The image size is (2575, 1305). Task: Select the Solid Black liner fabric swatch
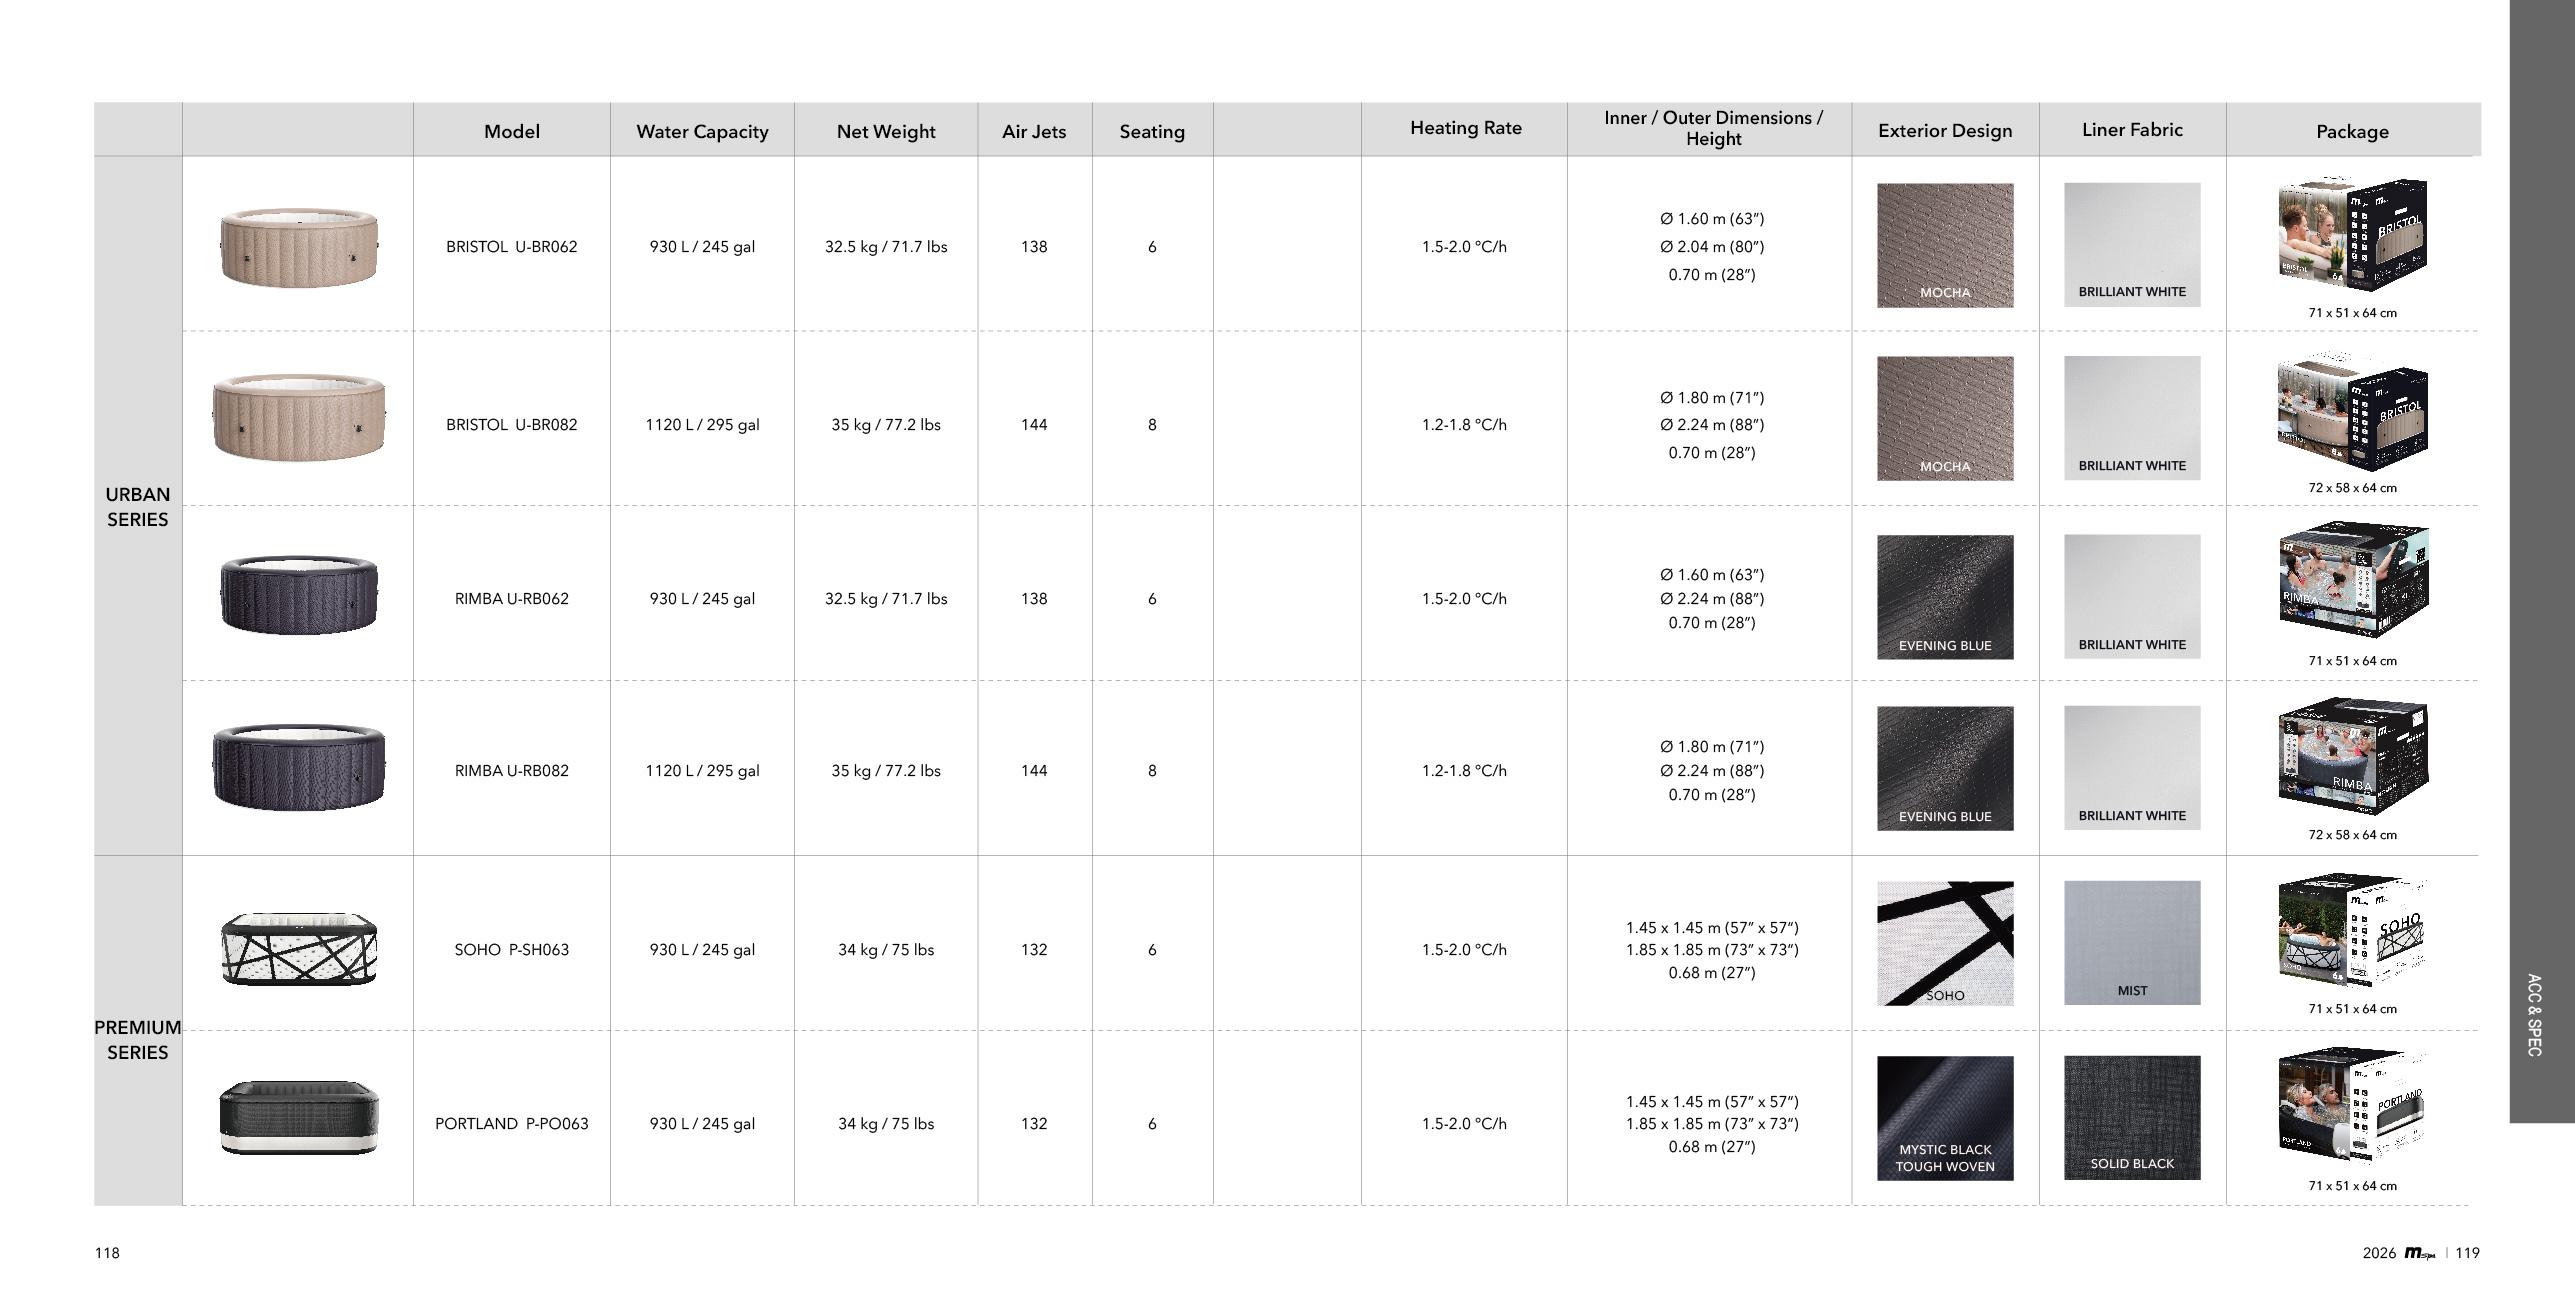(2131, 1118)
